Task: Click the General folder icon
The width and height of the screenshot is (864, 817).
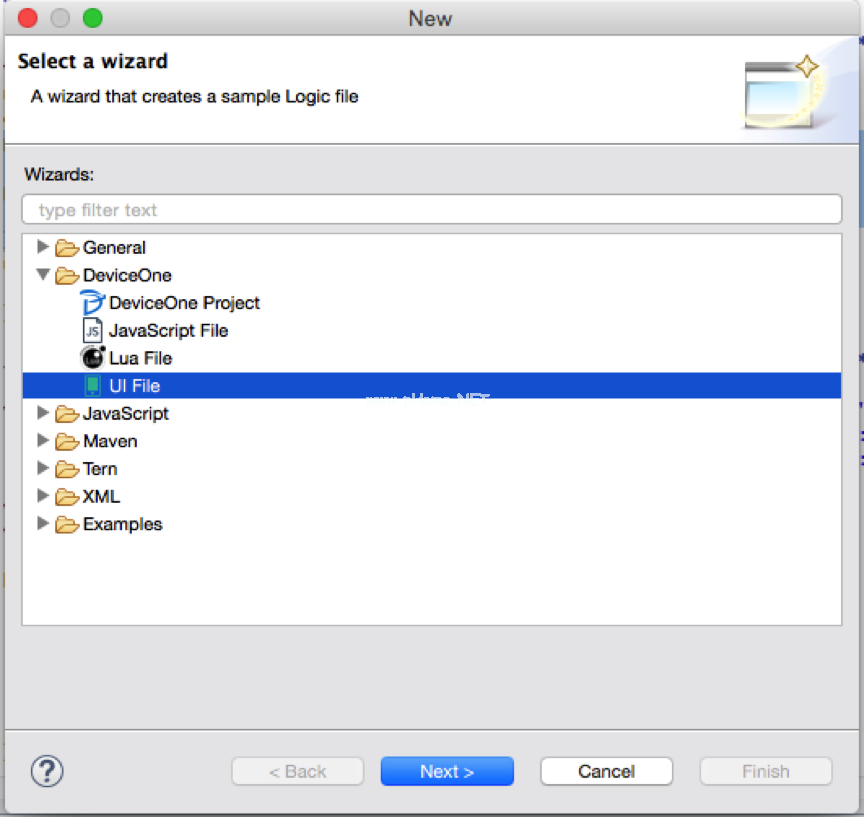Action: click(67, 248)
